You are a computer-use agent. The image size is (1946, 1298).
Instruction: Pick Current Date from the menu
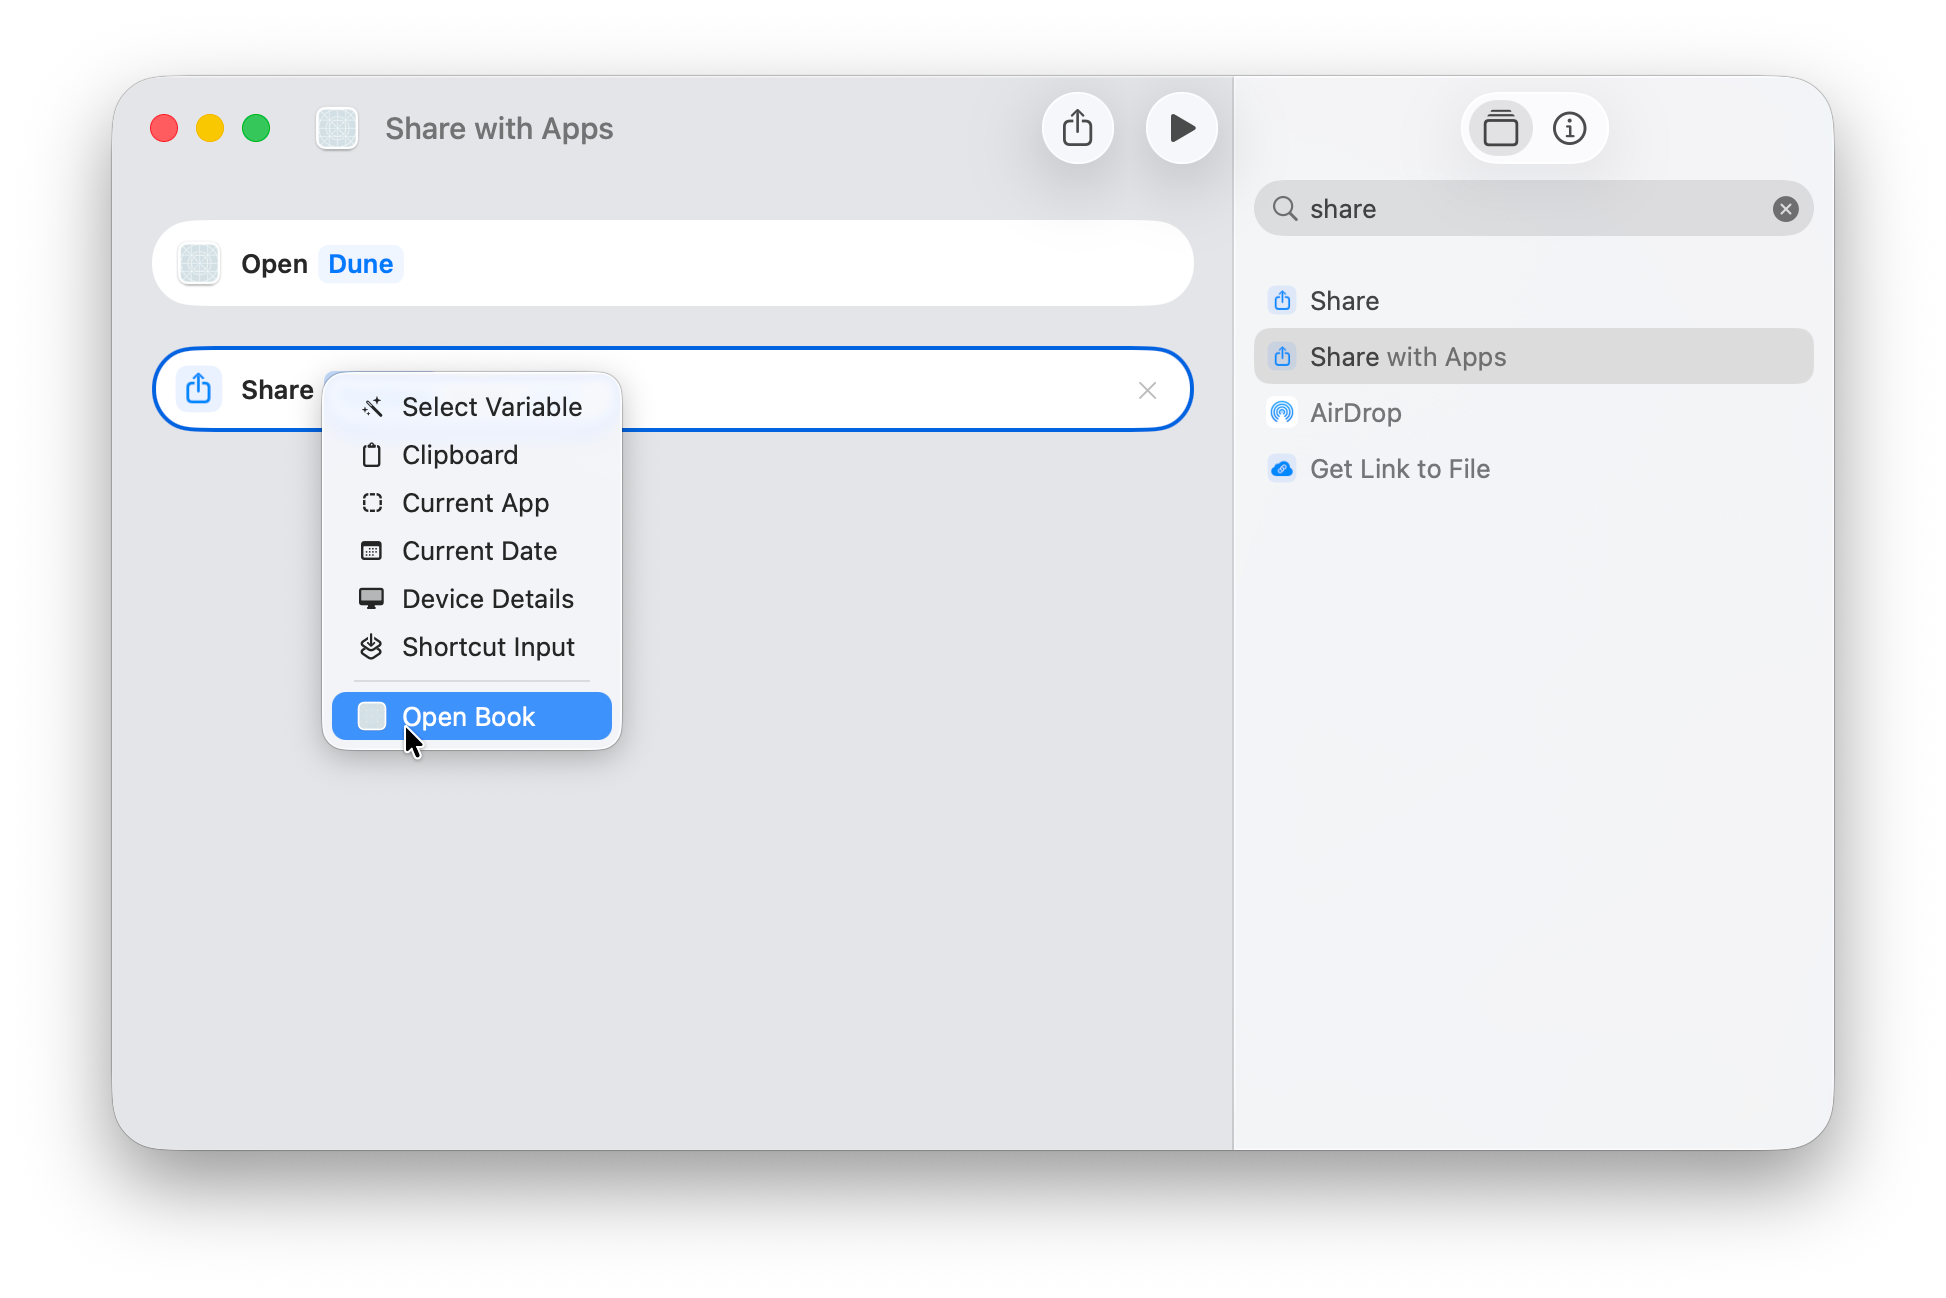479,551
